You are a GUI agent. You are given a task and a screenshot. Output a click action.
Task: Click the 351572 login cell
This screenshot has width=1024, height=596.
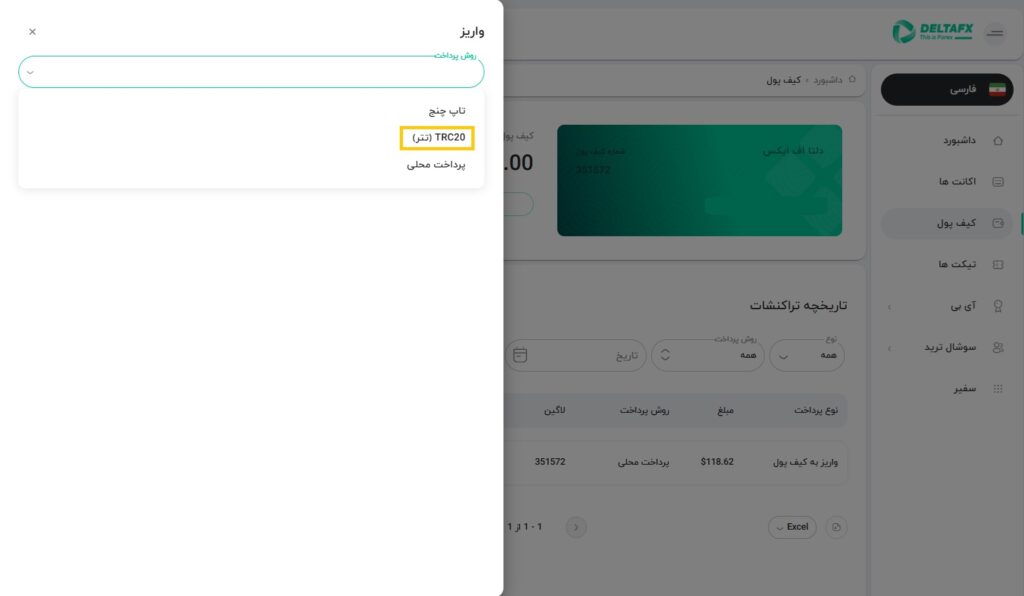(550, 462)
